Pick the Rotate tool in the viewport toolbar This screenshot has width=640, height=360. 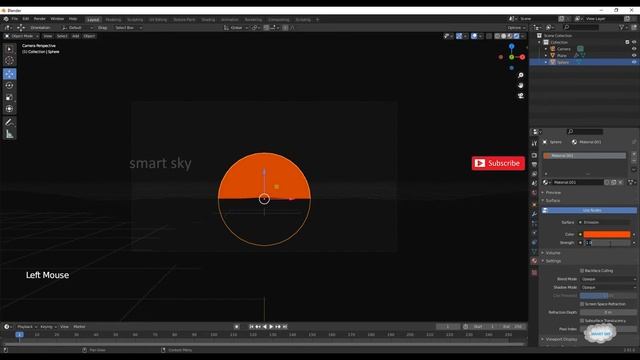pos(9,86)
